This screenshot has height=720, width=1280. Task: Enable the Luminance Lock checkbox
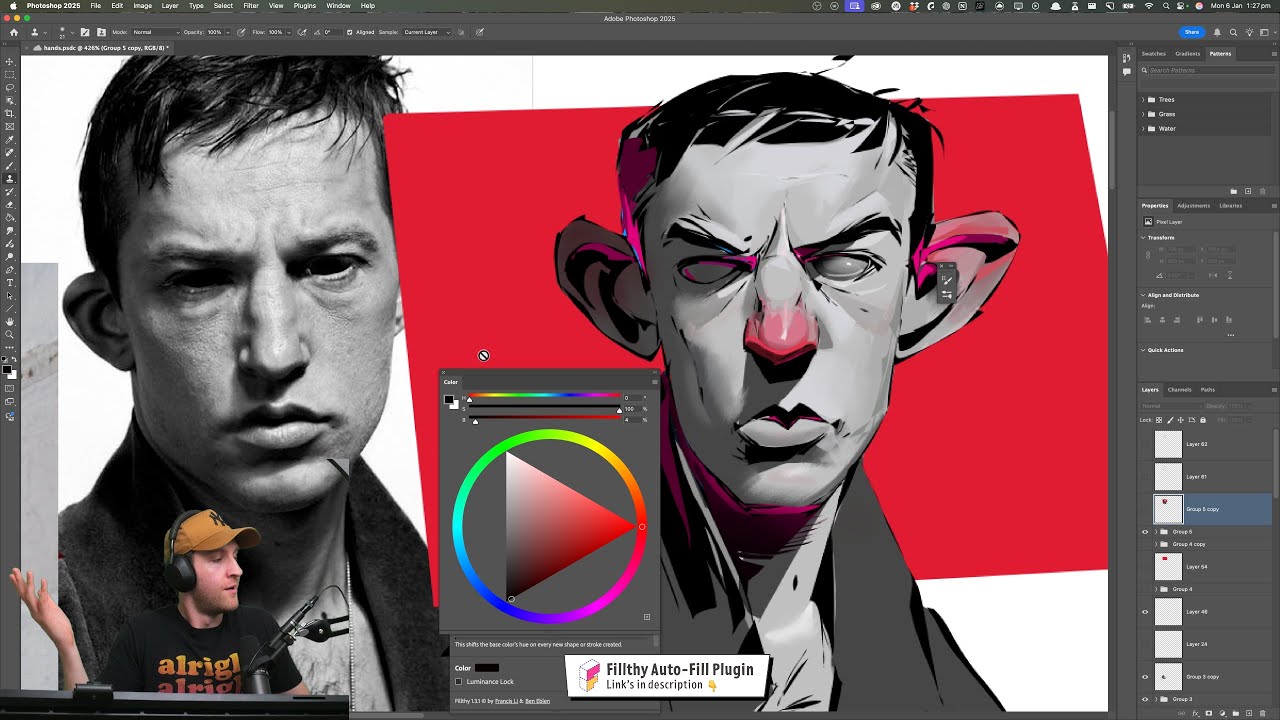coord(459,682)
